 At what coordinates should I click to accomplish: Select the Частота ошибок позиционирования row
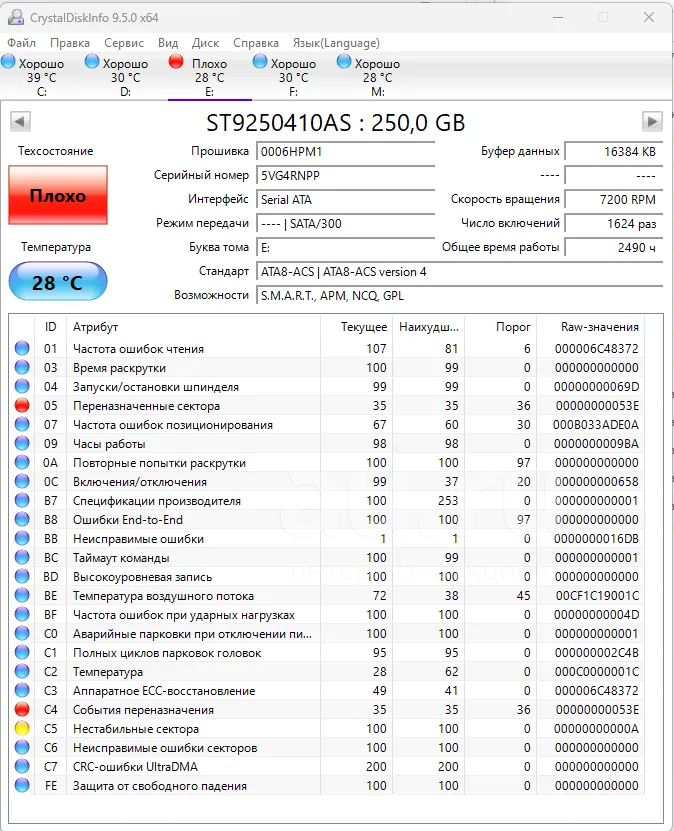point(327,425)
